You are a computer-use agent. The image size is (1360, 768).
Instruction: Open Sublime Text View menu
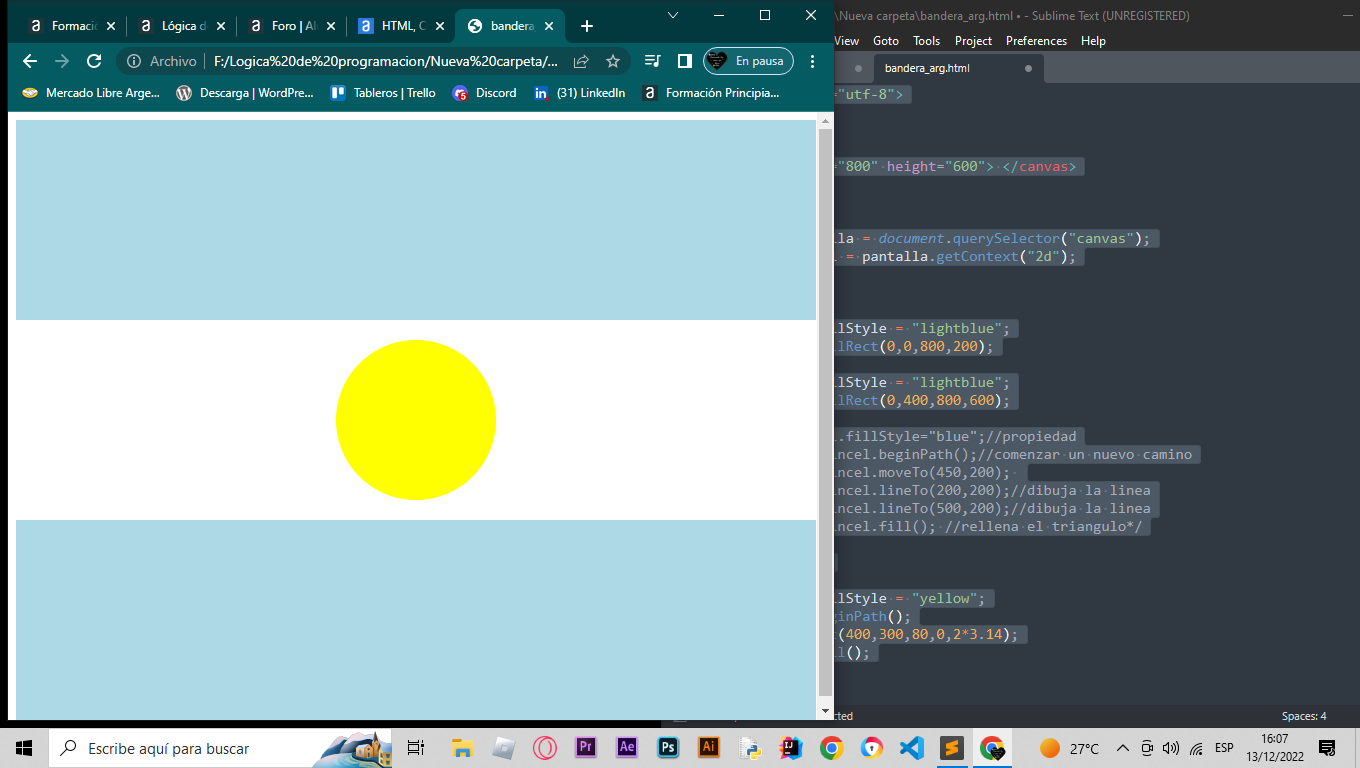click(x=847, y=41)
